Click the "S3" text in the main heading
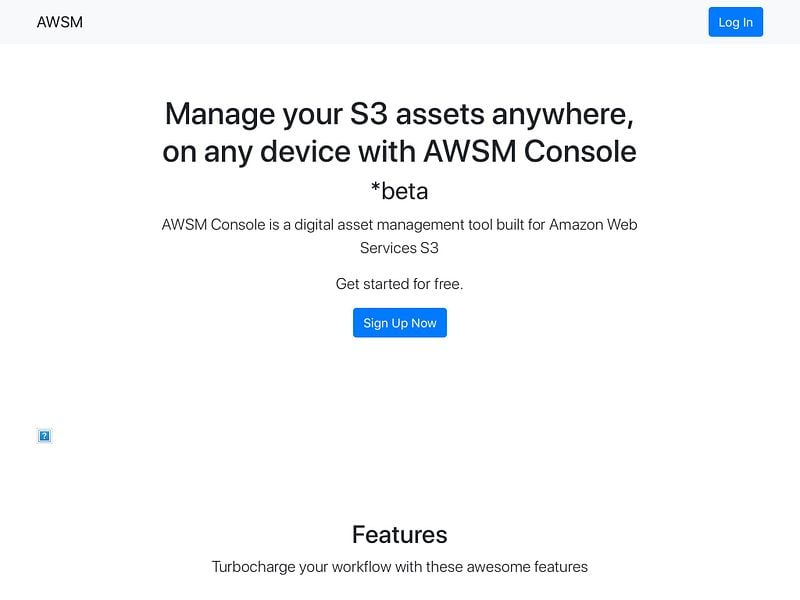Image resolution: width=800 pixels, height=600 pixels. (x=368, y=113)
